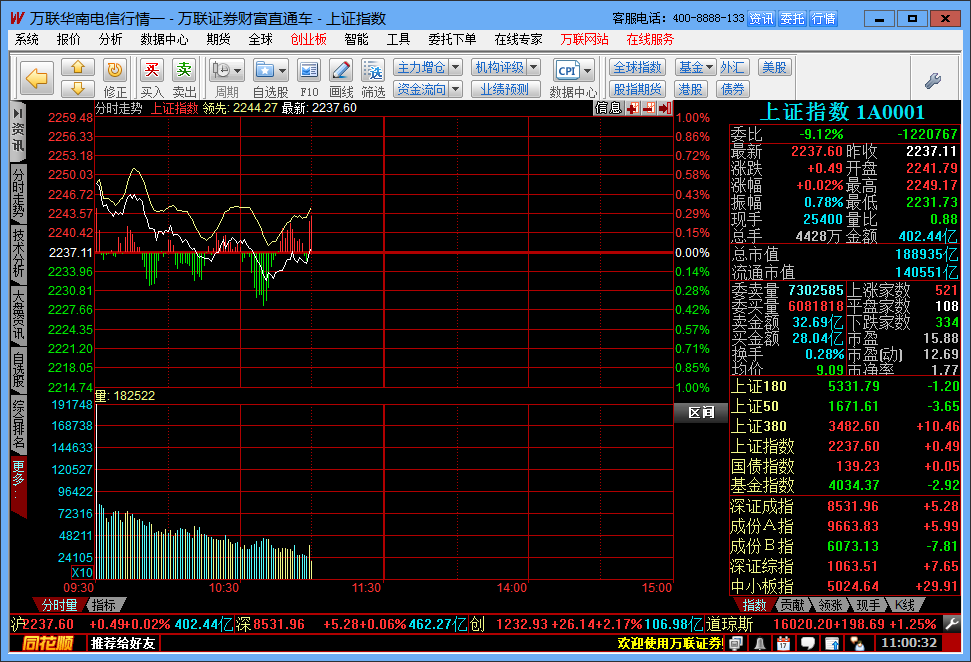Select the 画线 pencil drawing tool
The height and width of the screenshot is (662, 971).
coord(341,70)
